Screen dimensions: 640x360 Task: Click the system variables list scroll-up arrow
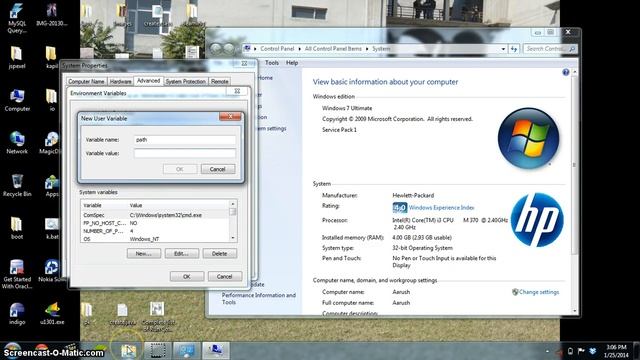point(233,204)
